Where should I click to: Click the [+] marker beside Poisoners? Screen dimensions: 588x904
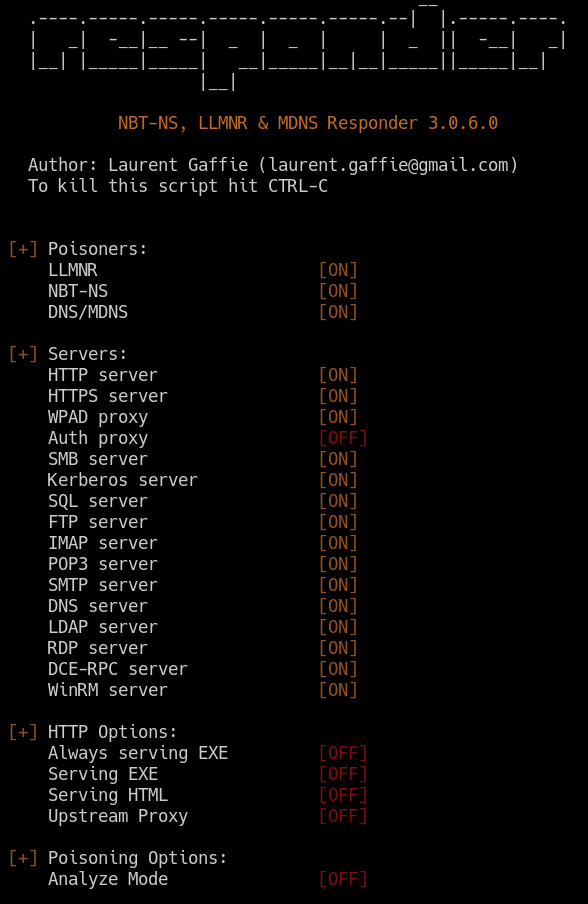click(x=23, y=249)
